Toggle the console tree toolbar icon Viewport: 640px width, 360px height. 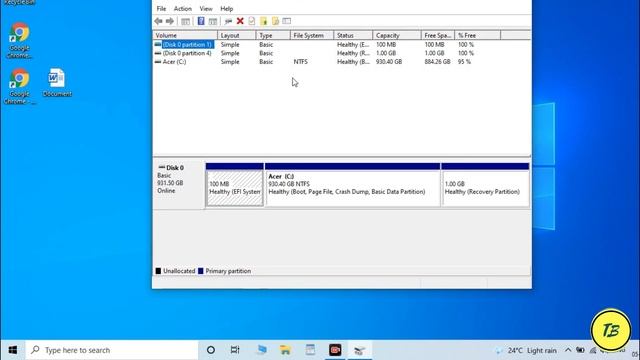click(x=185, y=21)
